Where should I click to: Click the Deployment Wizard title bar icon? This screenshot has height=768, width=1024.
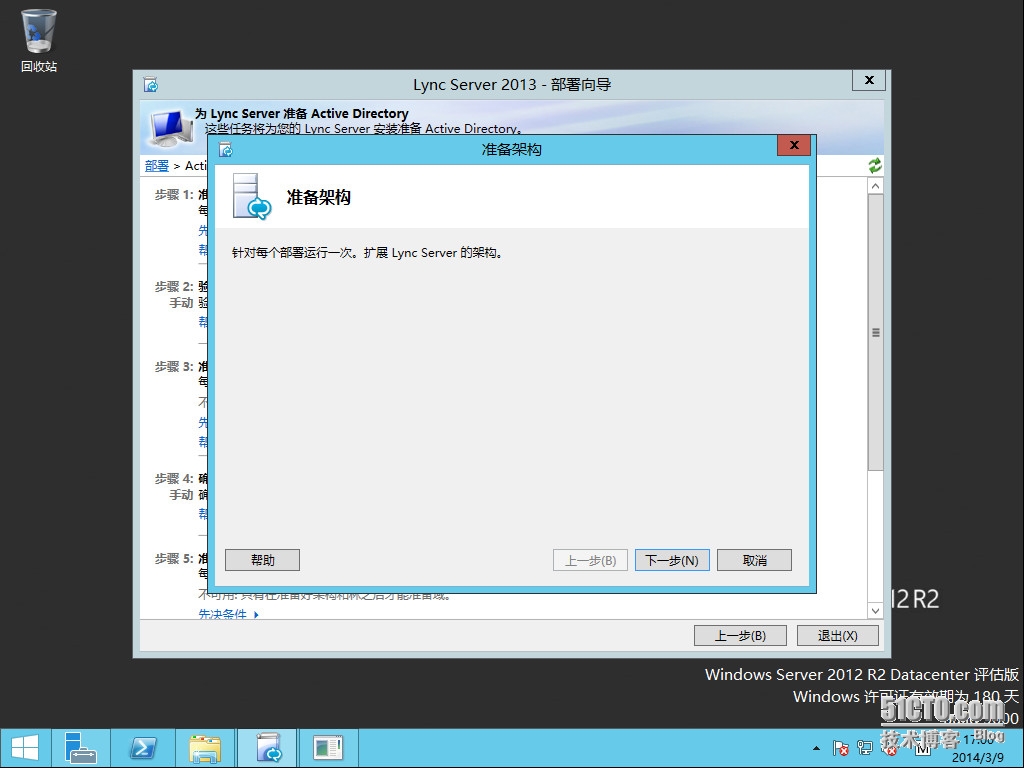point(151,84)
